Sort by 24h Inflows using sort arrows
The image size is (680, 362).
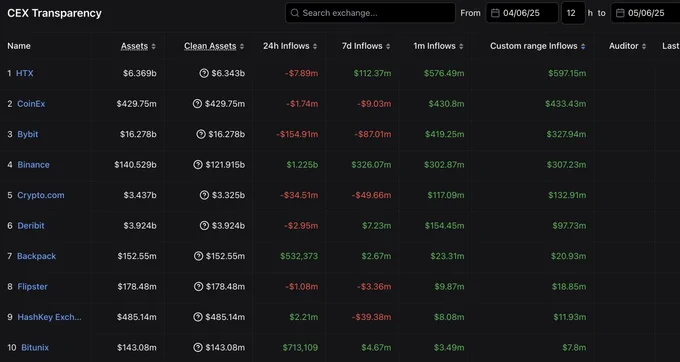[x=315, y=46]
